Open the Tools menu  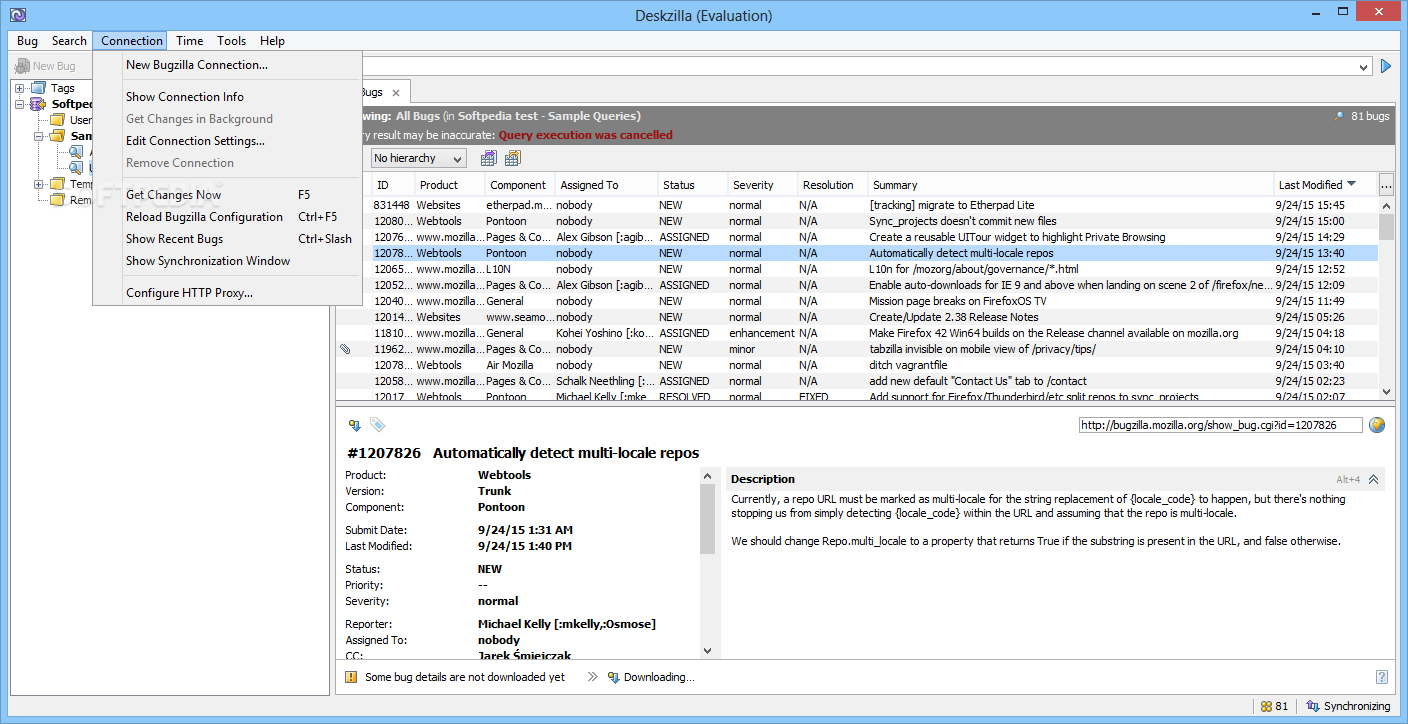coord(231,41)
